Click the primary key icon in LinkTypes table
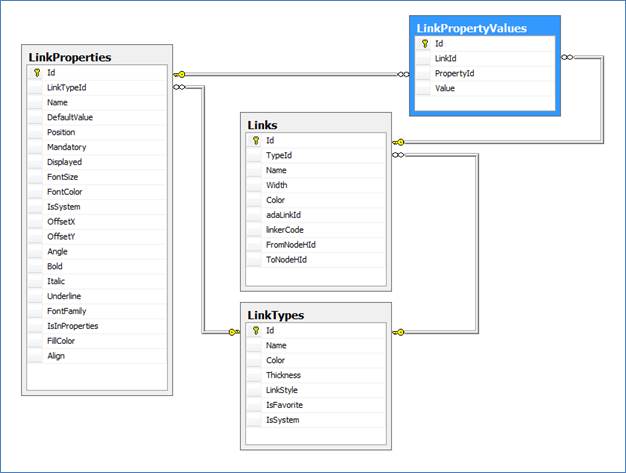Image resolution: width=626 pixels, height=473 pixels. tap(255, 331)
